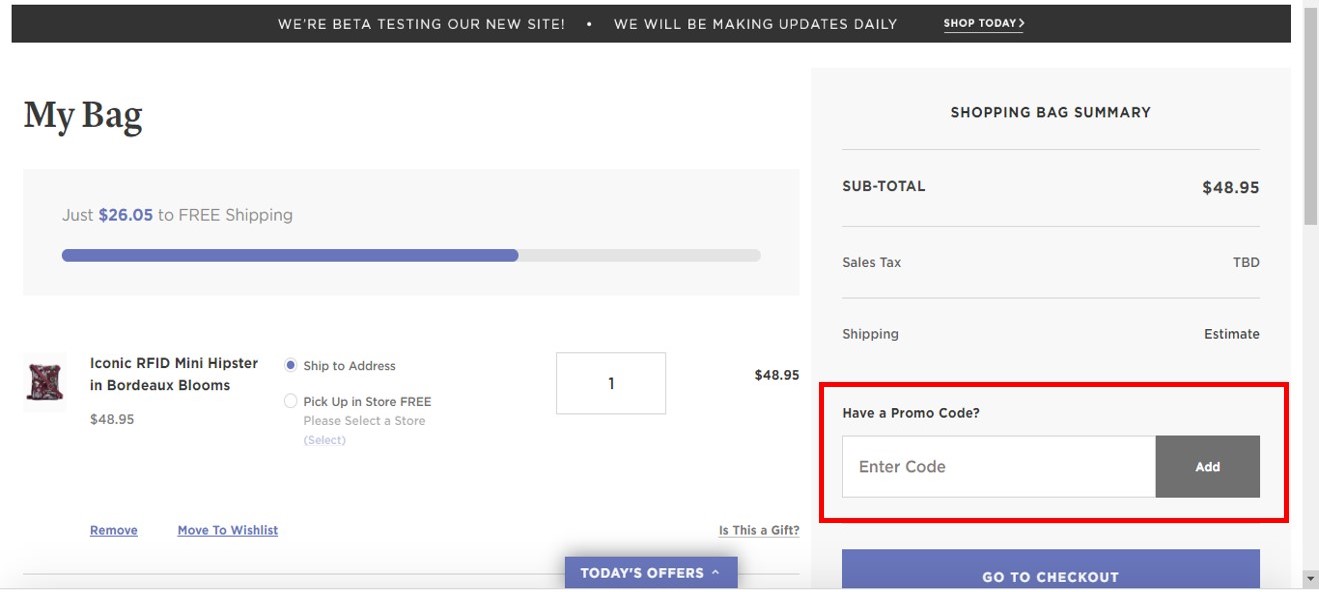Open the Iconic RFID Mini Hipster product link
Screen dimensions: 1319x592
pyautogui.click(x=174, y=374)
